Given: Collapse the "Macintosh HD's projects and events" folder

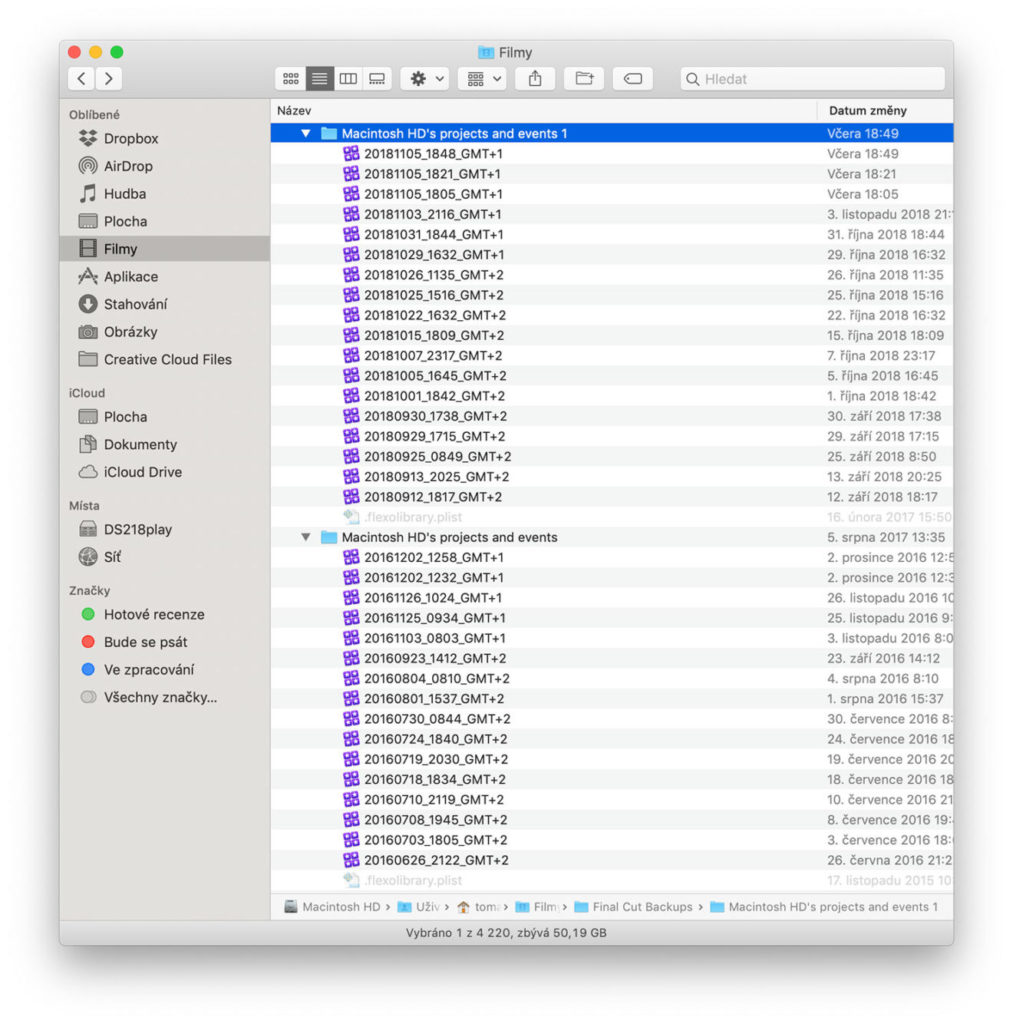Looking at the screenshot, I should (x=305, y=537).
